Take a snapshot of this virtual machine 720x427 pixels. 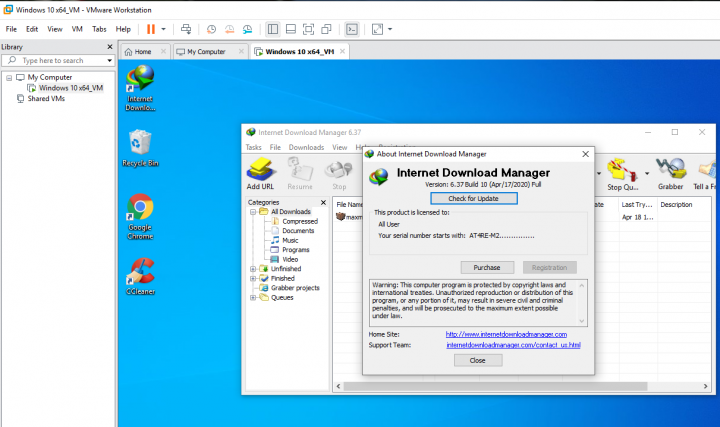pyautogui.click(x=211, y=29)
